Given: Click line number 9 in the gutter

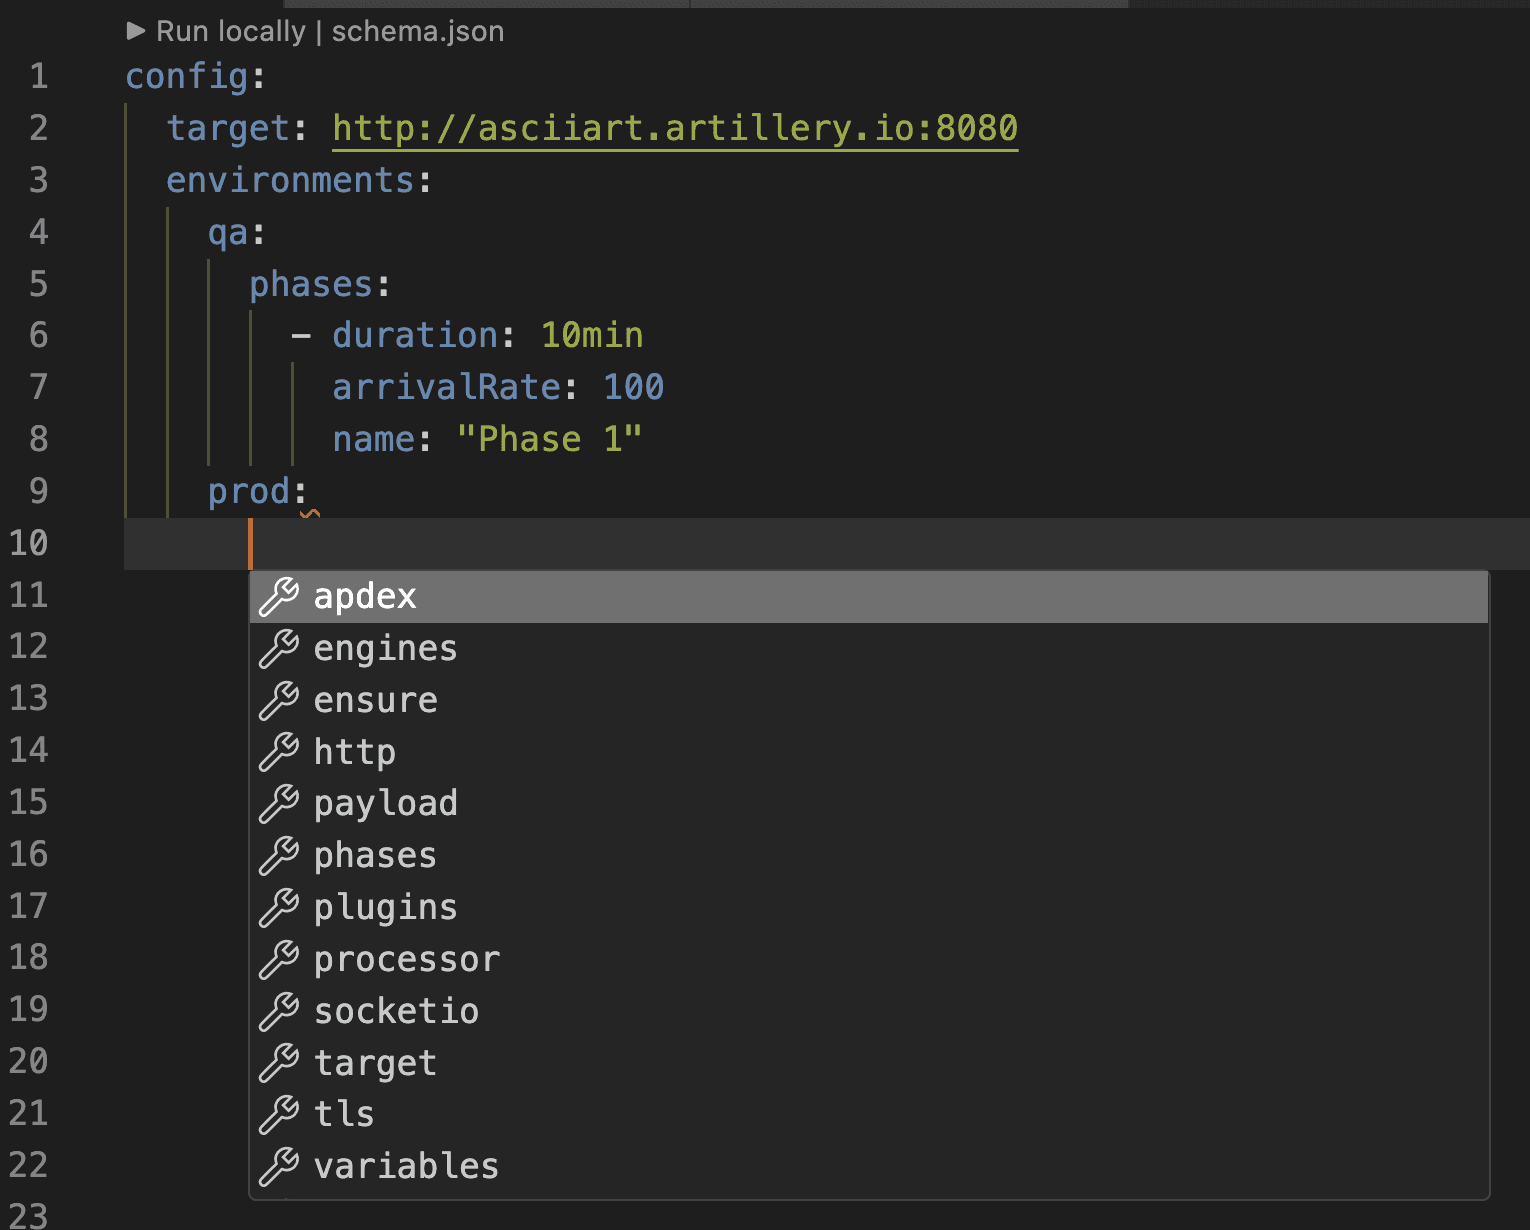Looking at the screenshot, I should pos(38,491).
